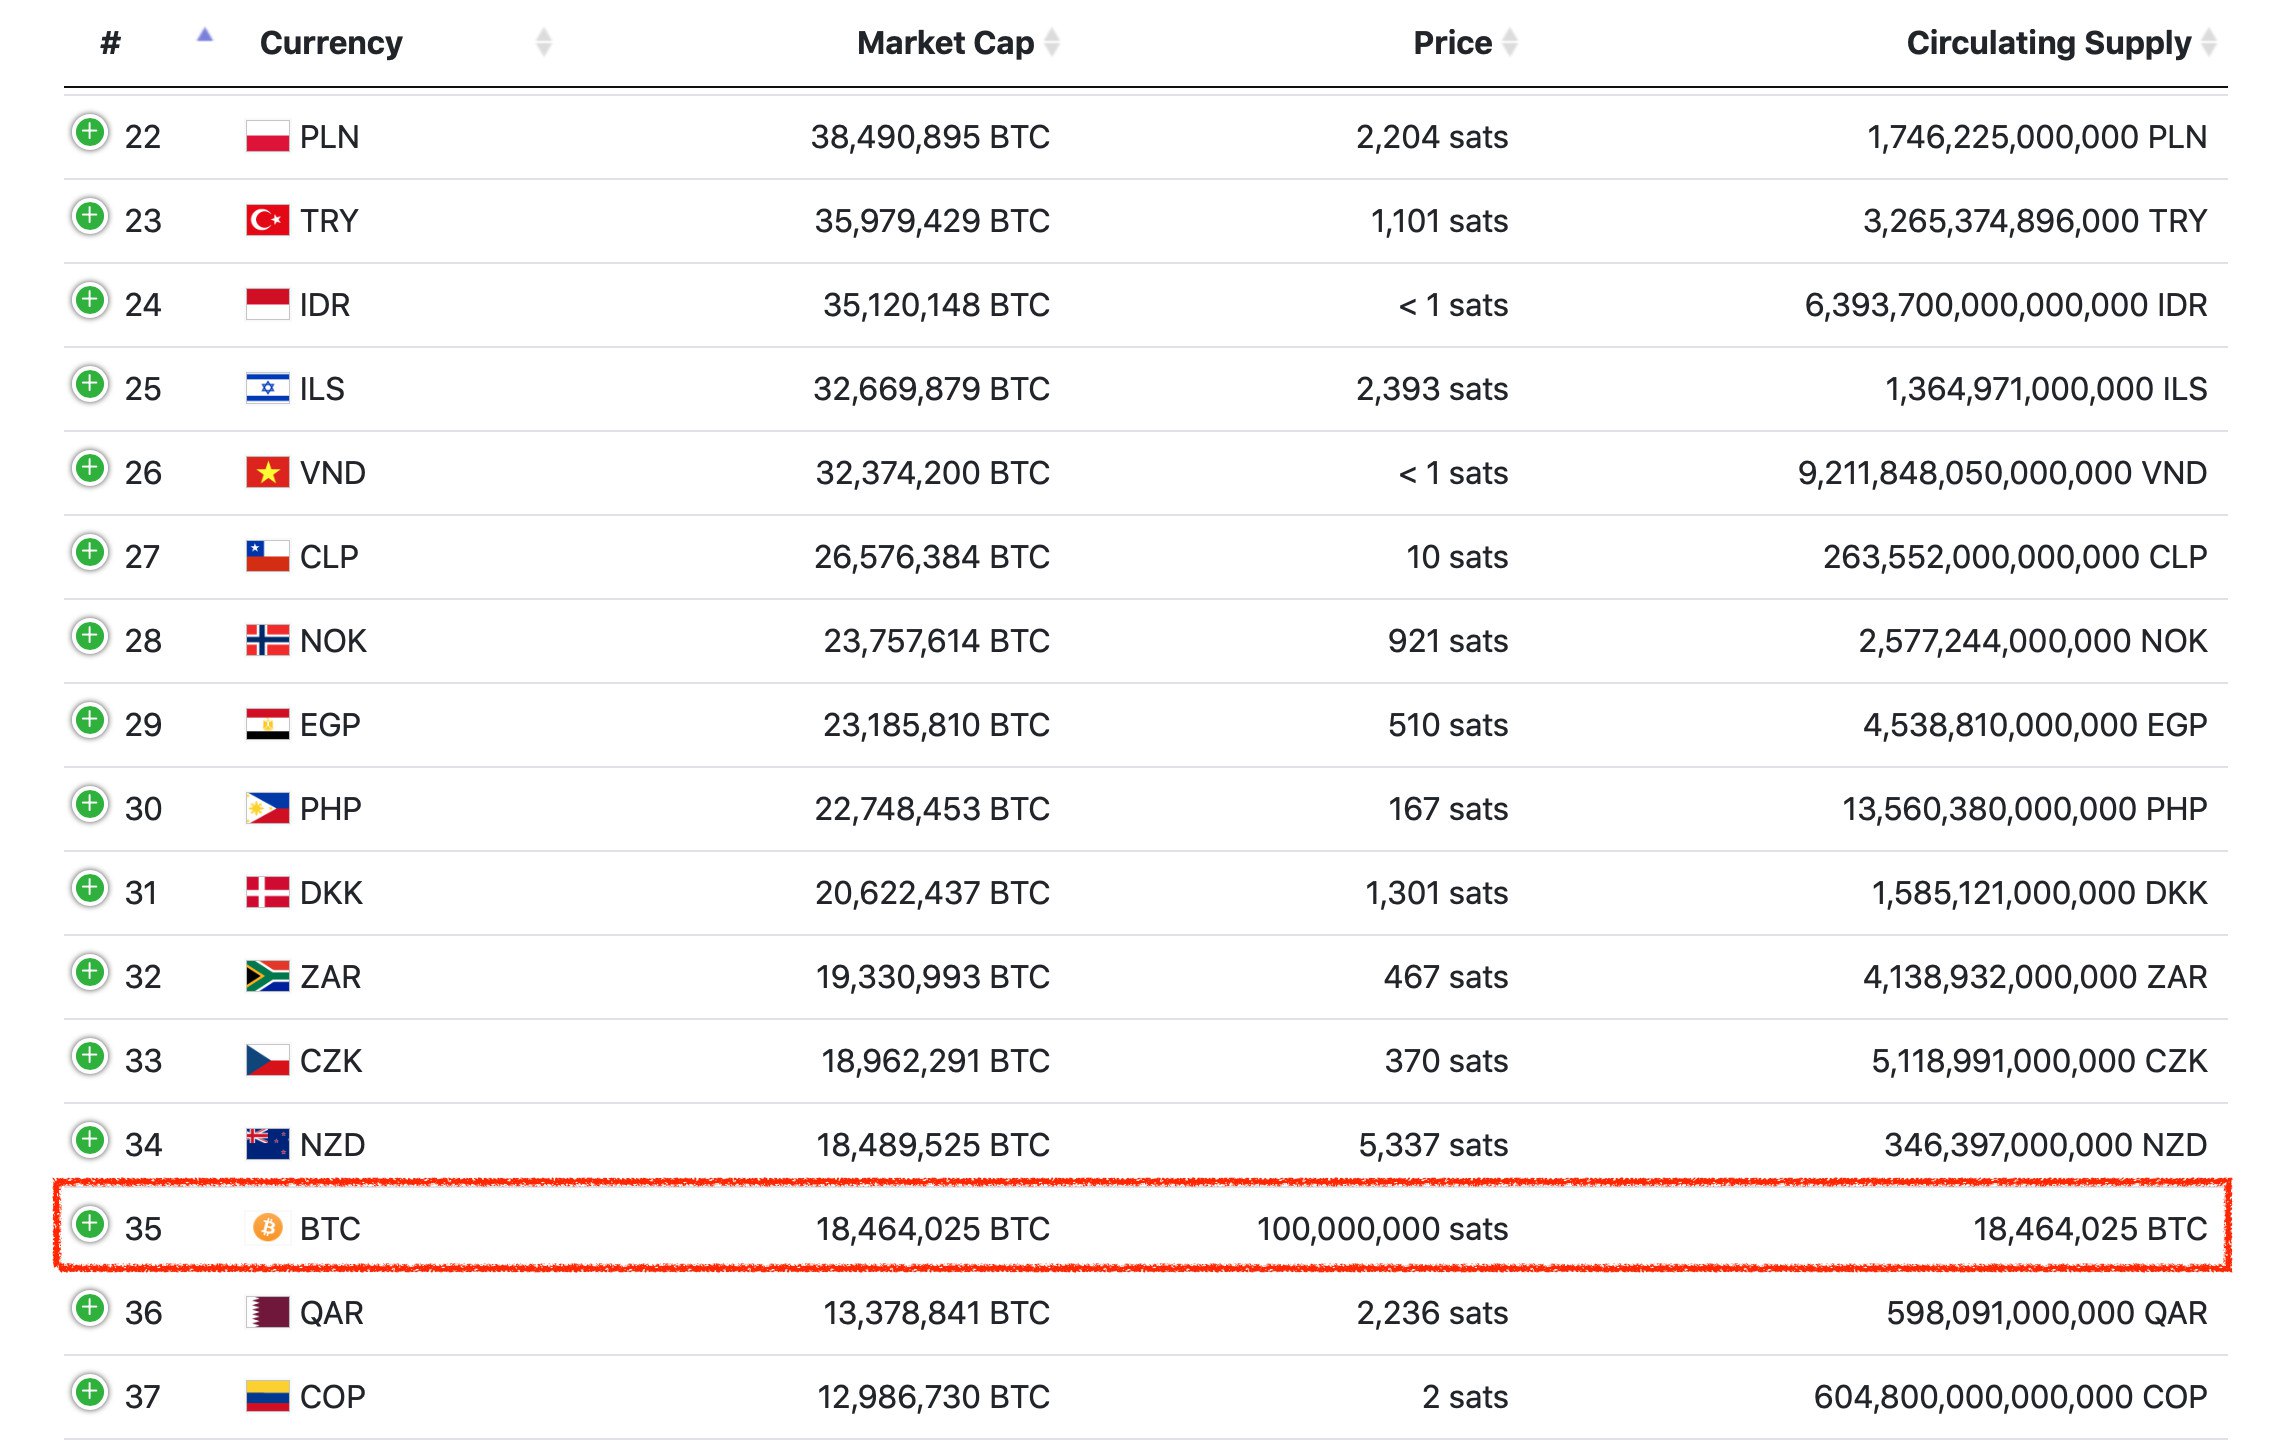Click the orange Bitcoin logo icon
The height and width of the screenshot is (1440, 2284).
point(267,1227)
